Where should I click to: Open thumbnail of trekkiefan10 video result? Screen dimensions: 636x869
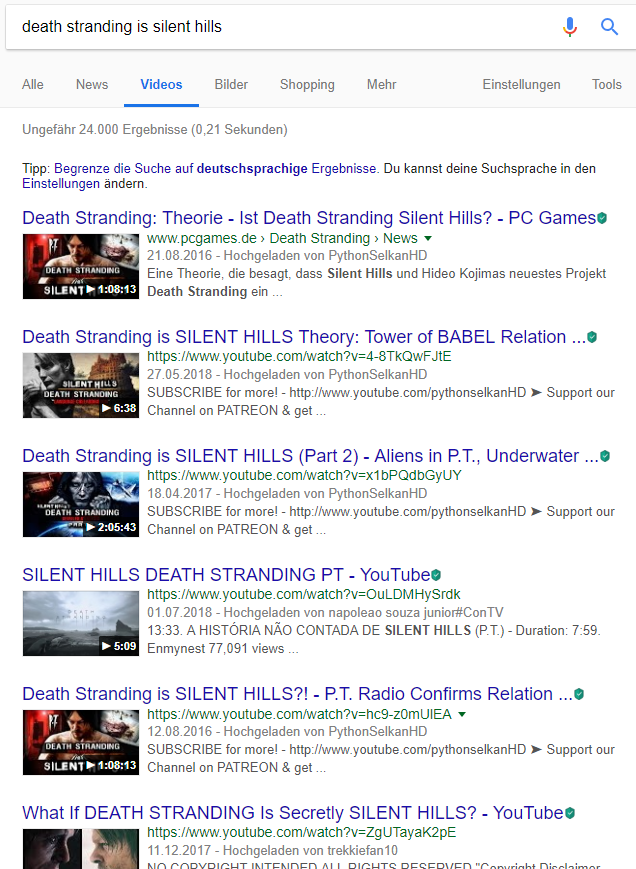tap(81, 849)
